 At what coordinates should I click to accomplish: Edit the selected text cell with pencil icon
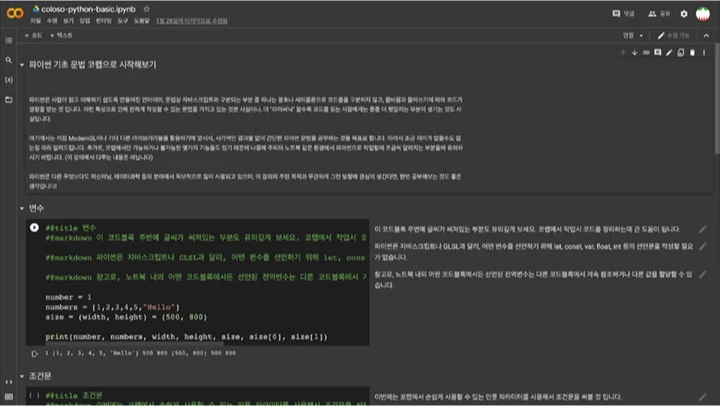(669, 53)
